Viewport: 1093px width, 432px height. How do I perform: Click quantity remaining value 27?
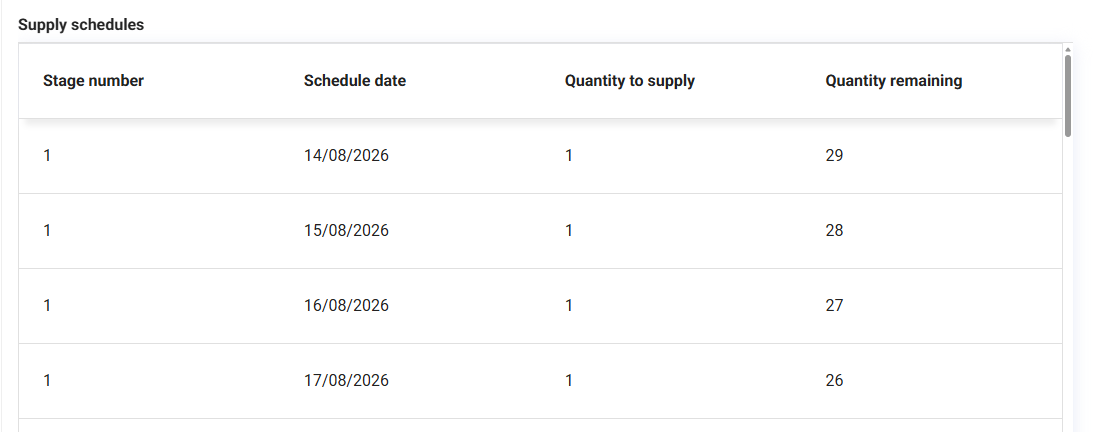[834, 305]
